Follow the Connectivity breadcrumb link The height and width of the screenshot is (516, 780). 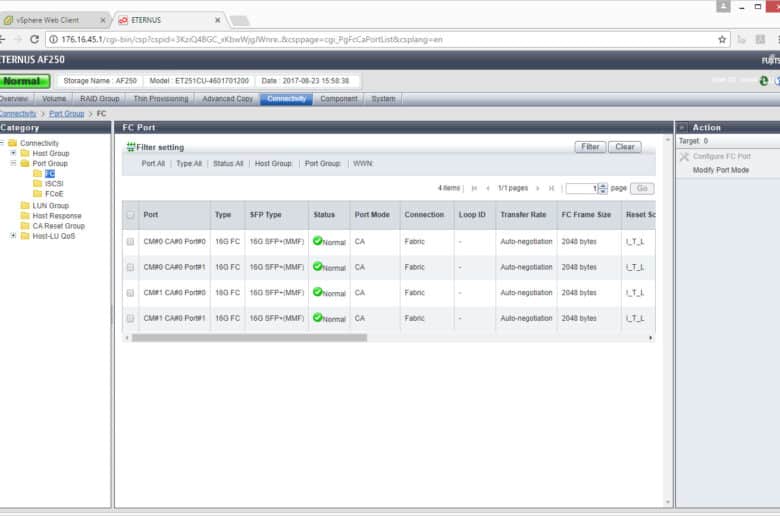[x=18, y=114]
